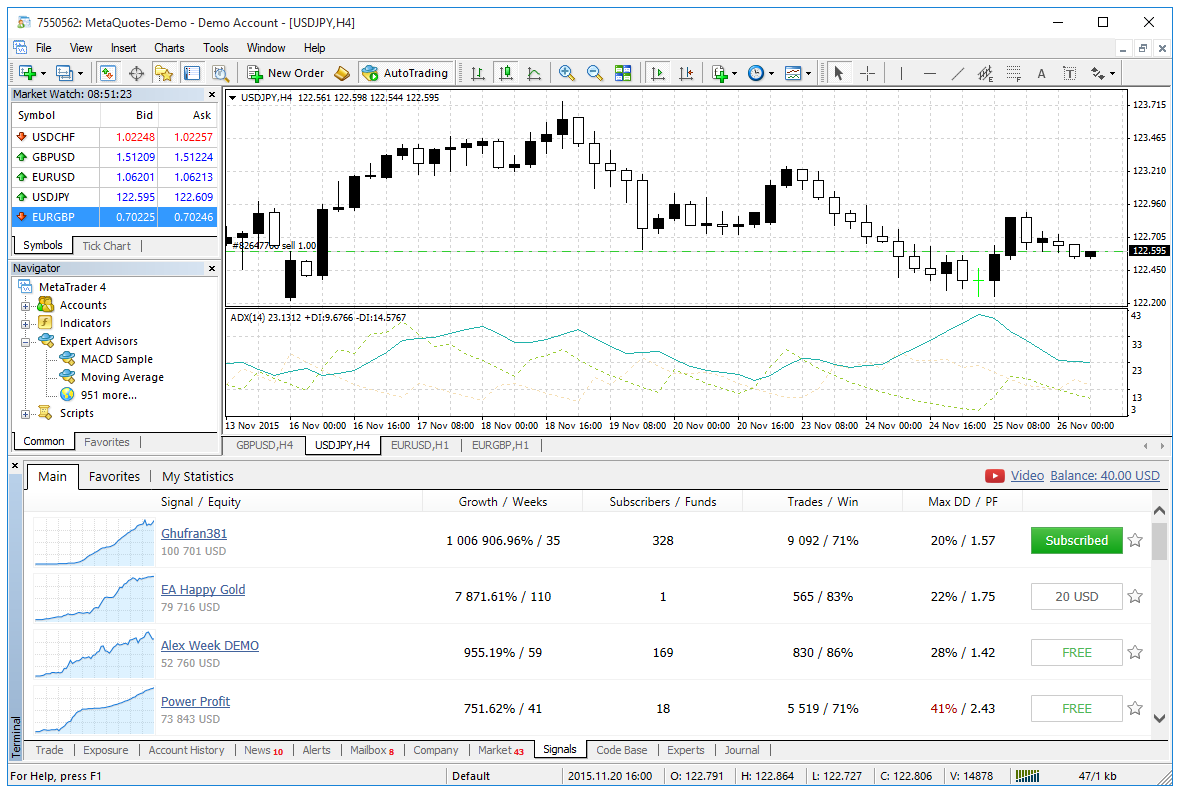Open the Code Base terminal tab
Image resolution: width=1180 pixels, height=786 pixels.
622,750
